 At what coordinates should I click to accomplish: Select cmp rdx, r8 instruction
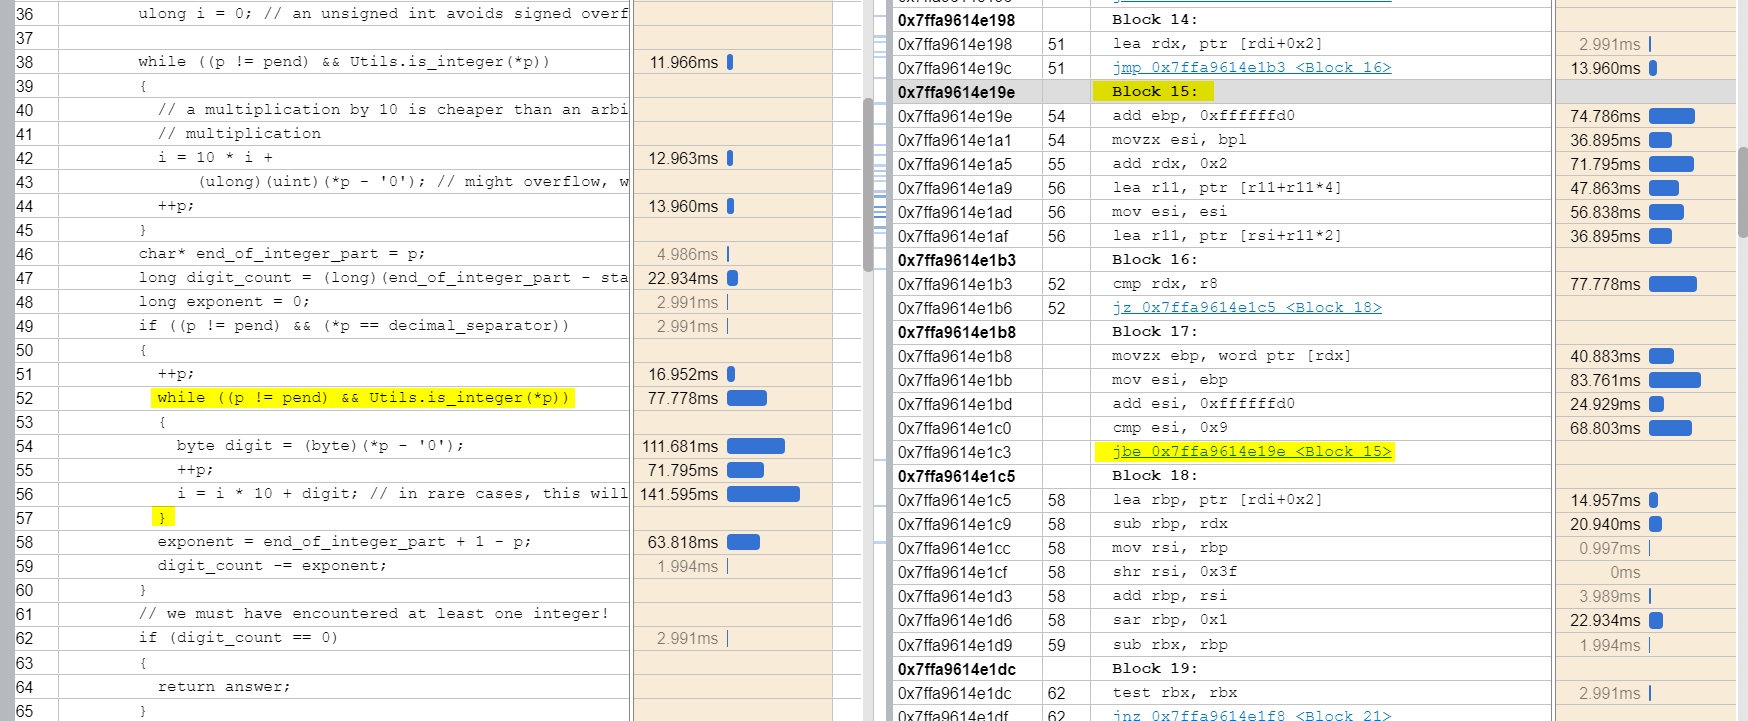[x=1165, y=284]
